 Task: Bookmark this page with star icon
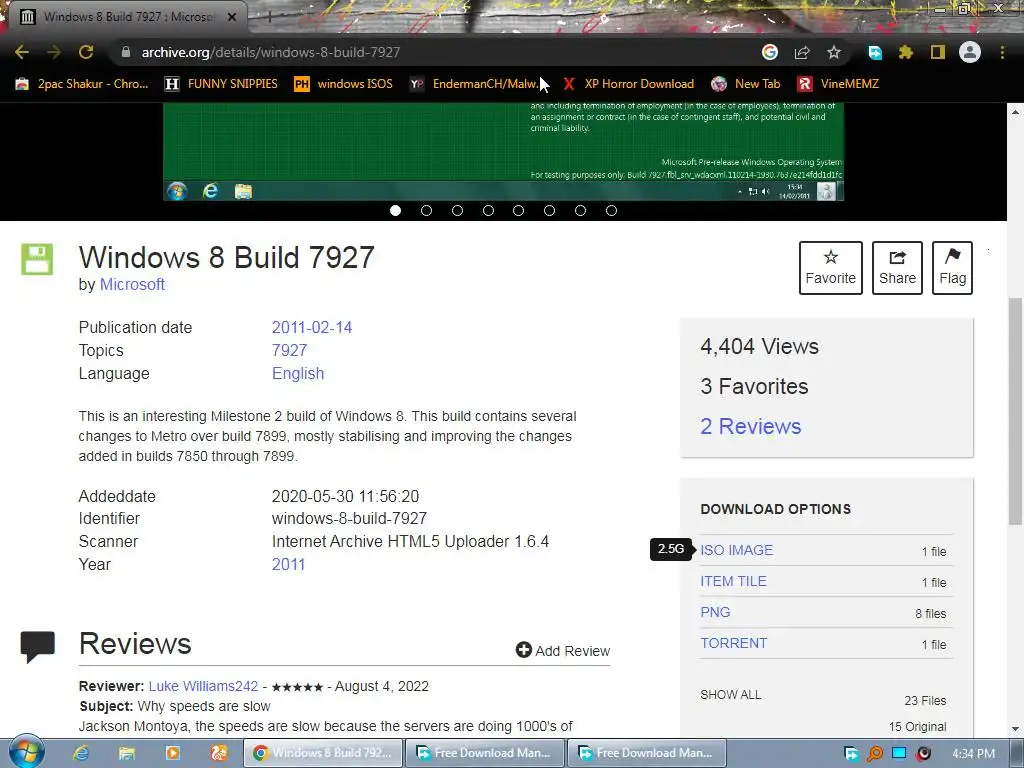[x=834, y=52]
